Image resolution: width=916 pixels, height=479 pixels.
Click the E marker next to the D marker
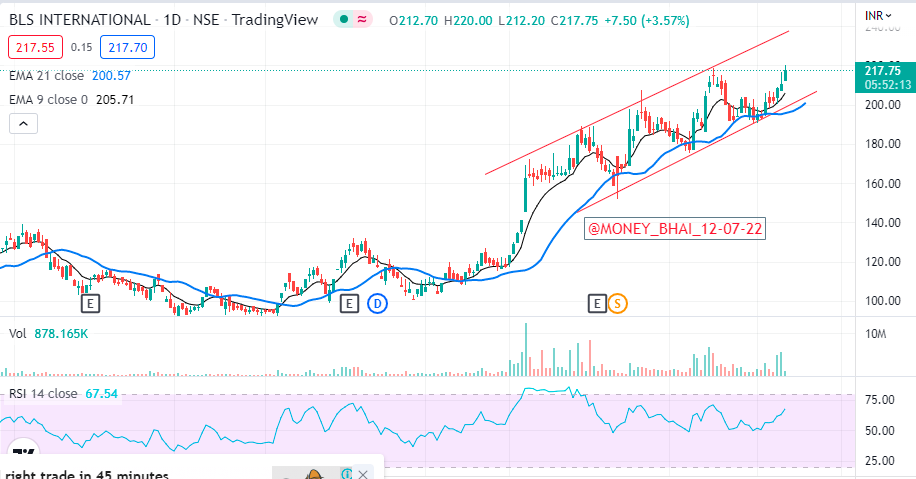click(x=349, y=304)
